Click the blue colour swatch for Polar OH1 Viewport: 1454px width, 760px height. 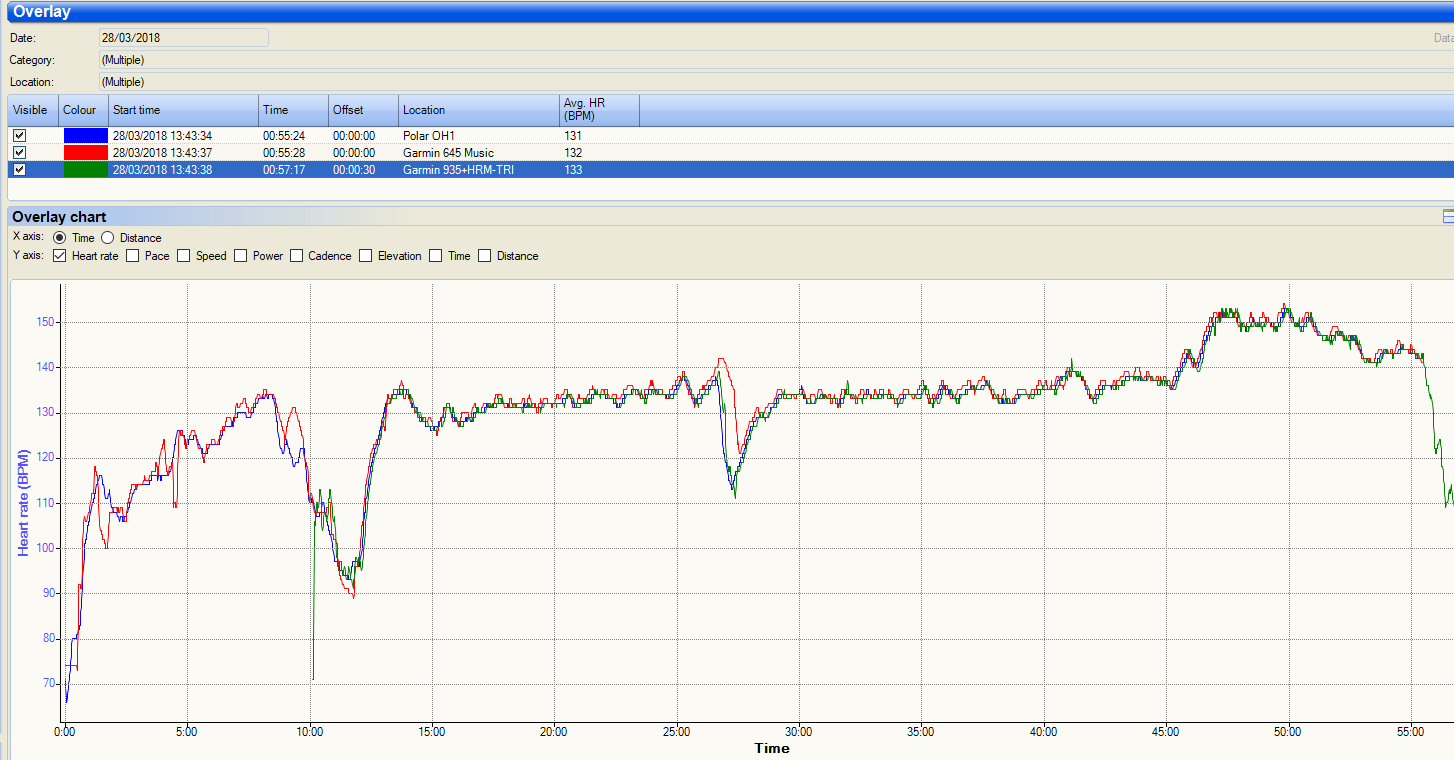pos(85,135)
